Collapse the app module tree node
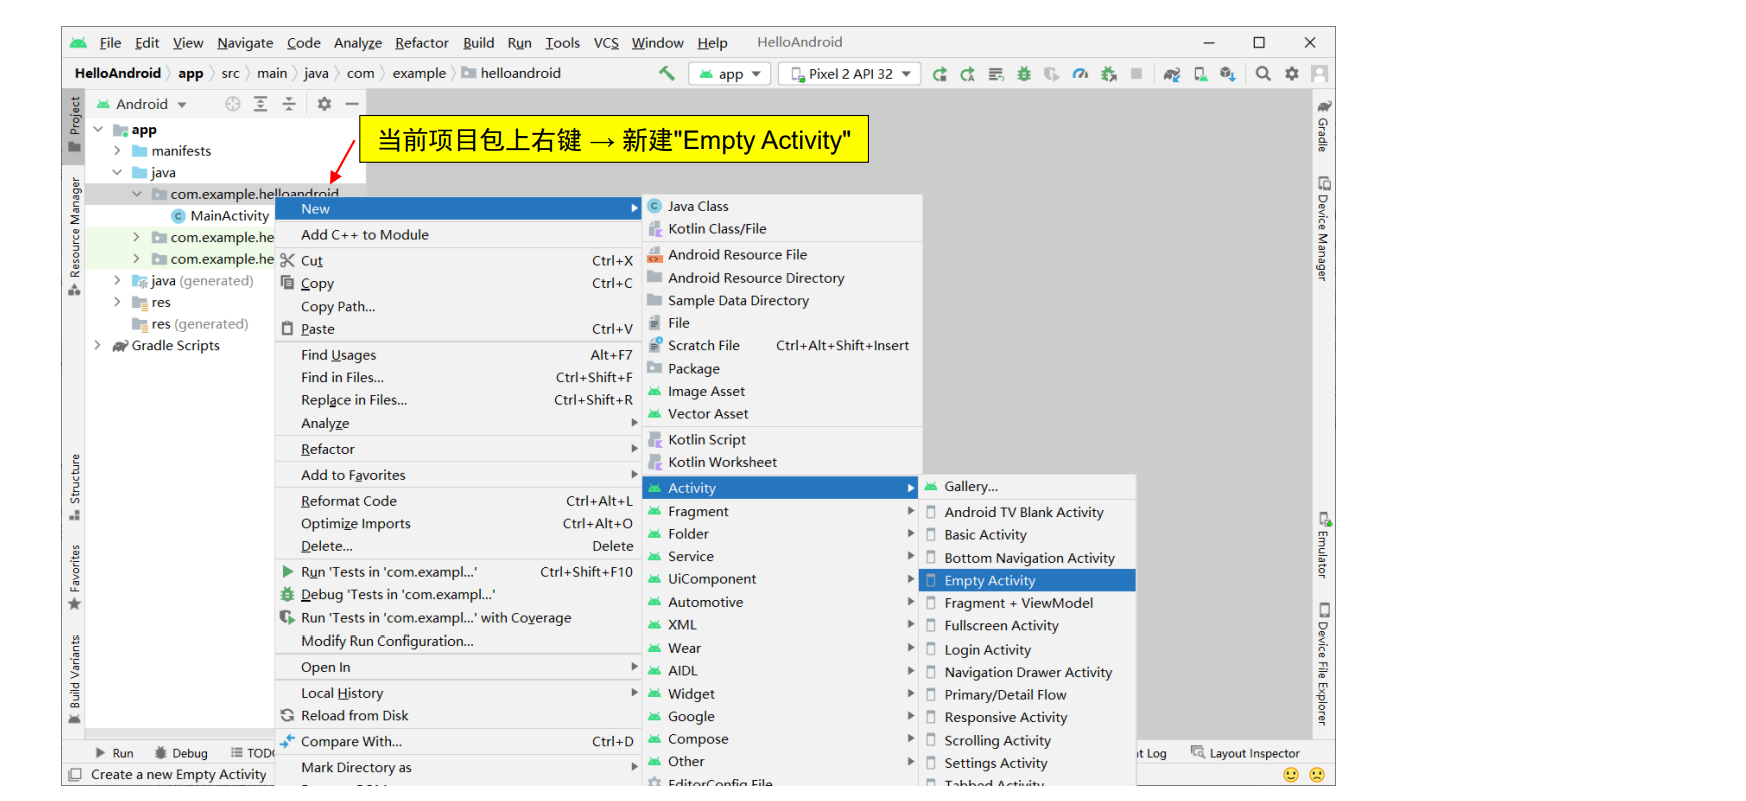Screen dimensions: 1746x801 [x=98, y=130]
